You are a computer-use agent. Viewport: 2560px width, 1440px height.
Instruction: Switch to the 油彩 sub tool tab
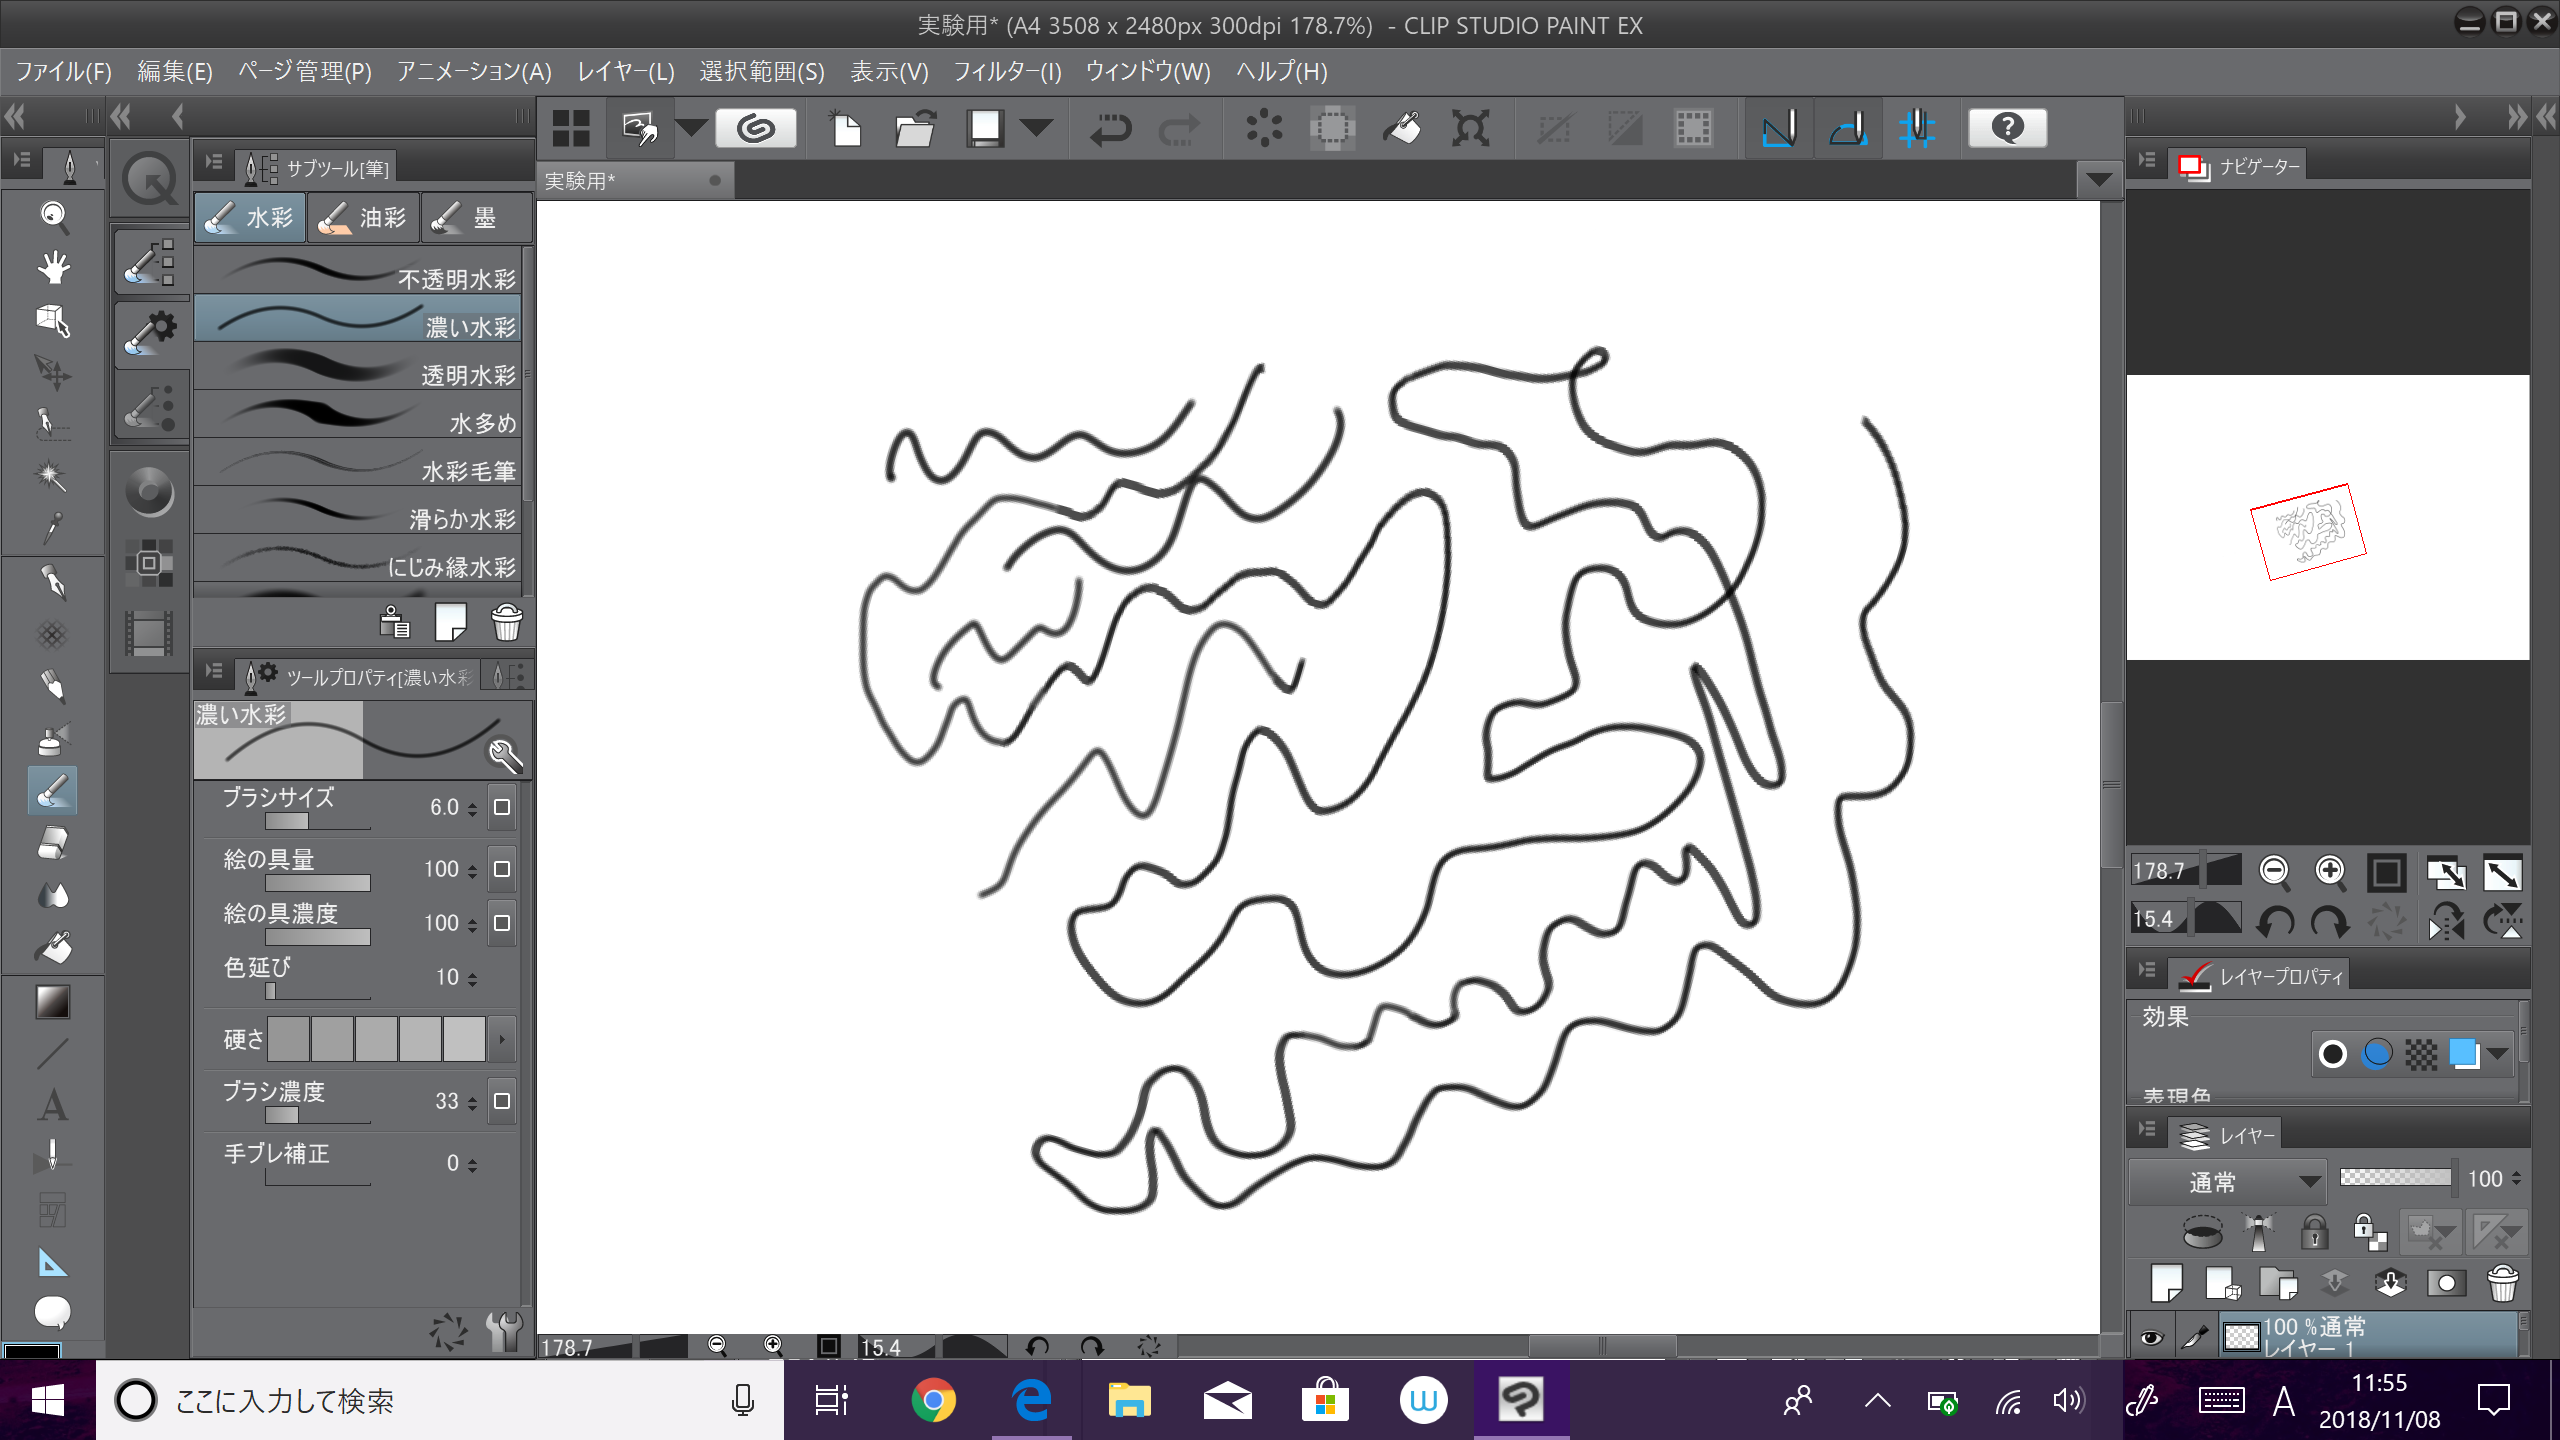coord(363,218)
